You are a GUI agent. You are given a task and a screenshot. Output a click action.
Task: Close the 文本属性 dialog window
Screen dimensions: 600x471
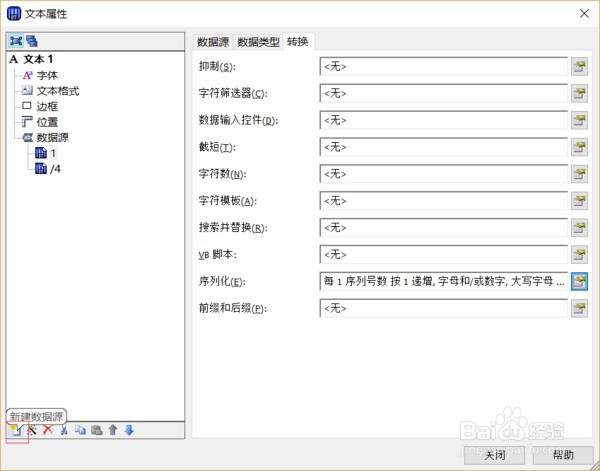pos(584,14)
